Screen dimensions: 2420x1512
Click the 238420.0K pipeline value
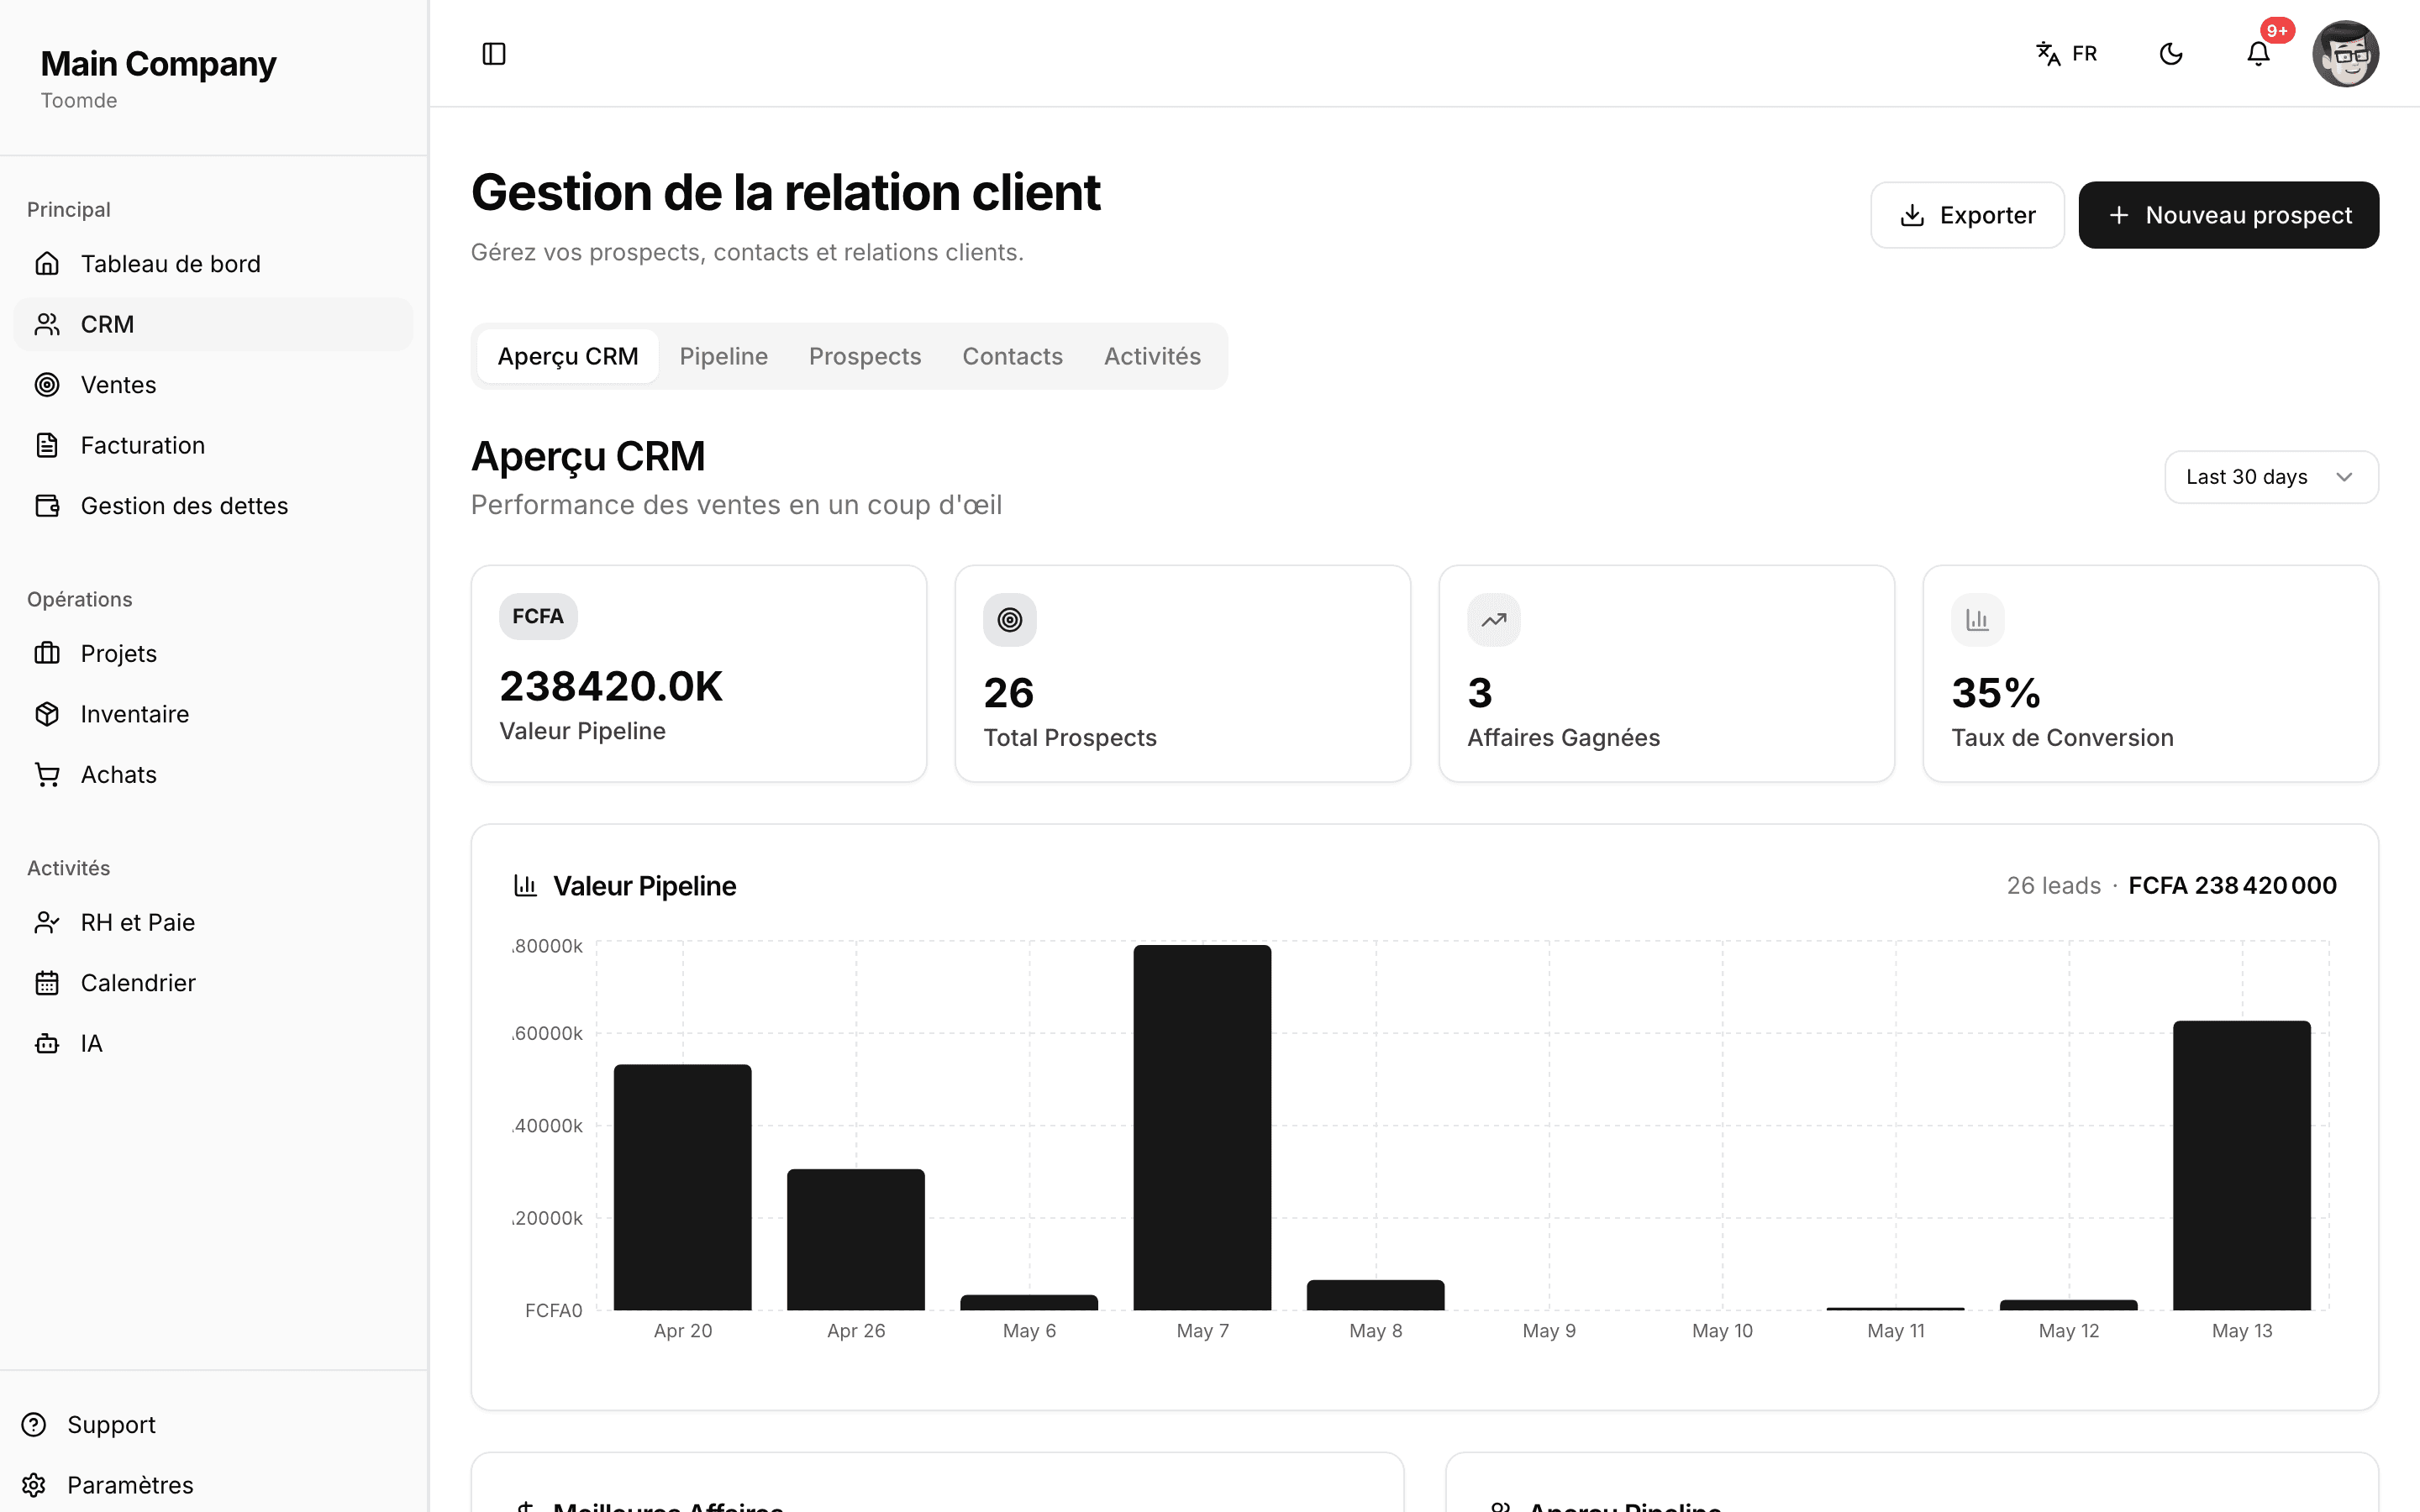click(x=611, y=686)
